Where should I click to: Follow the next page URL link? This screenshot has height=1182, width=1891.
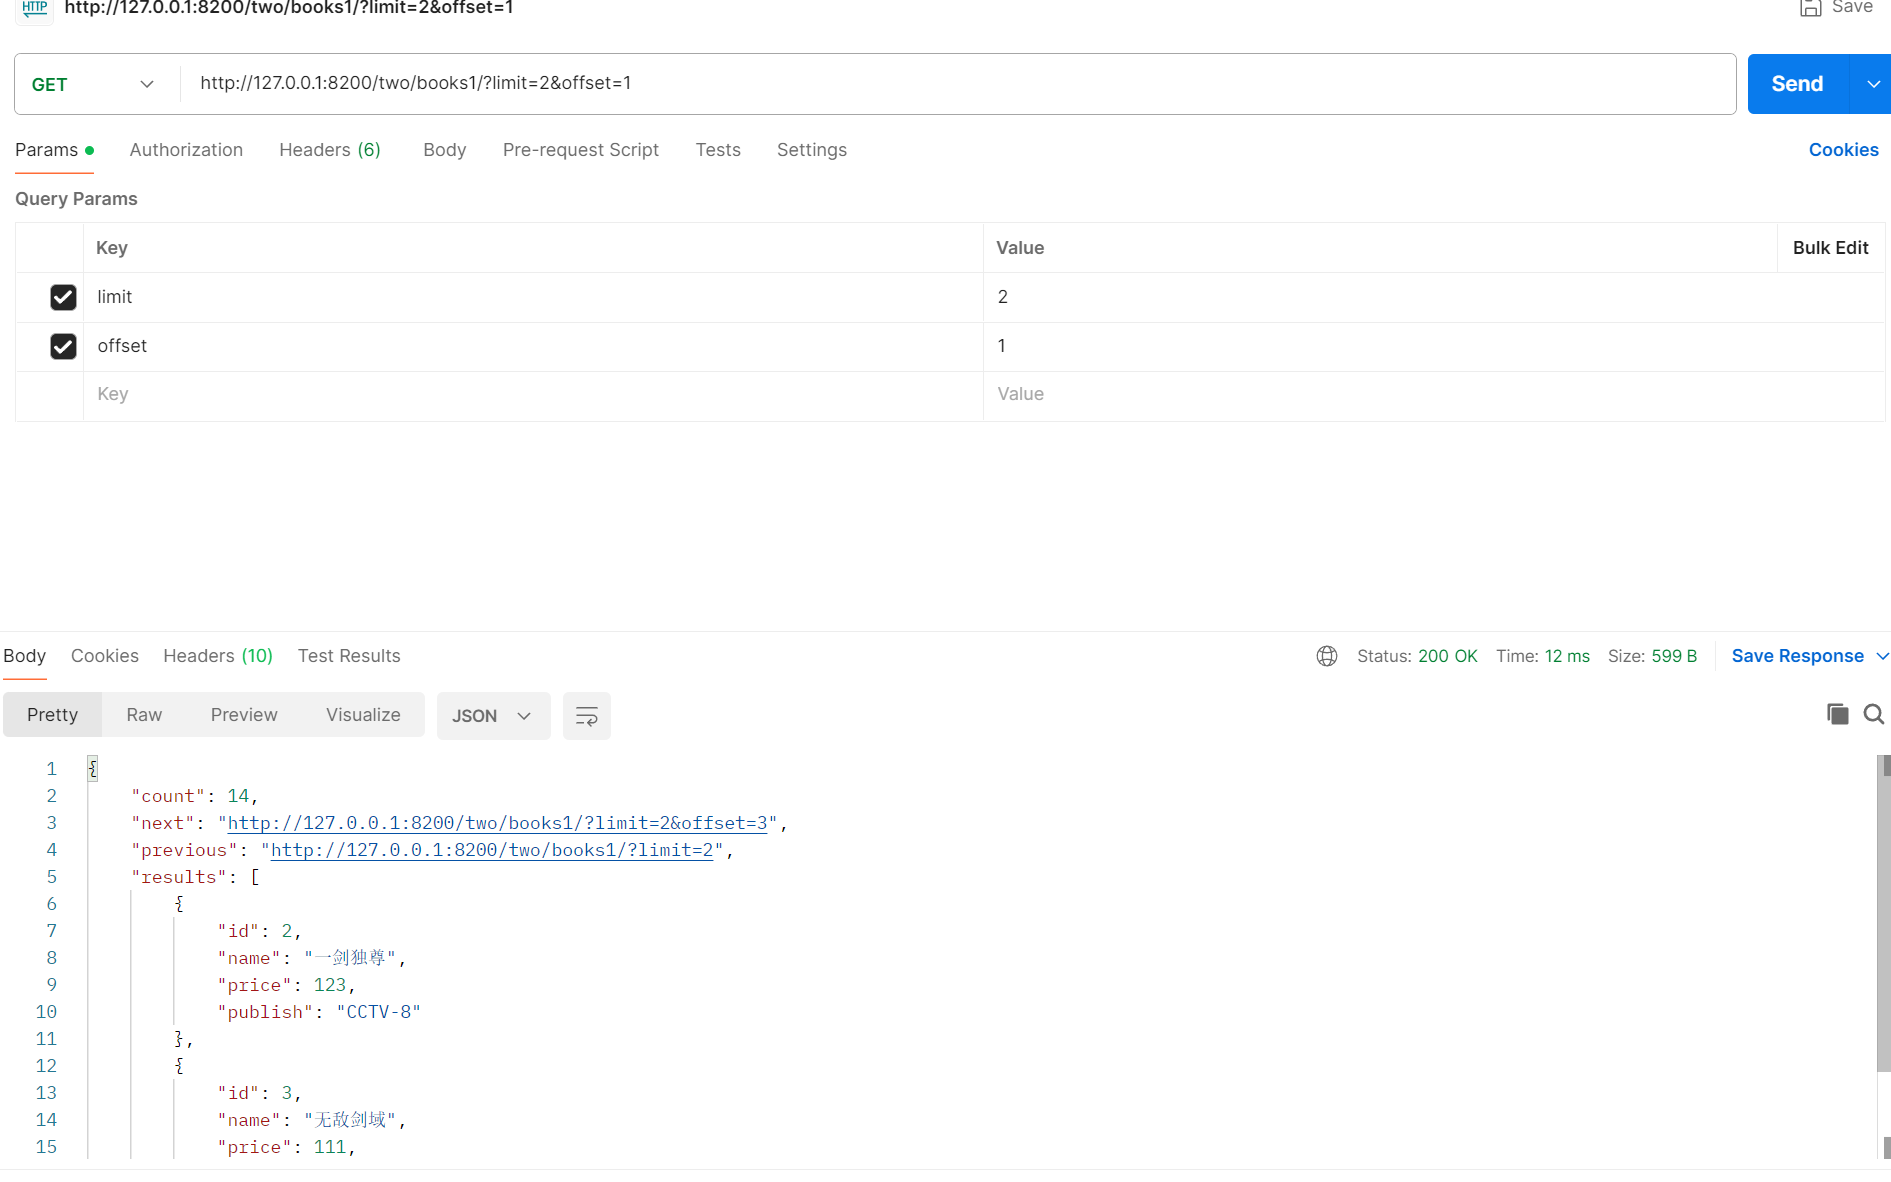coord(497,823)
